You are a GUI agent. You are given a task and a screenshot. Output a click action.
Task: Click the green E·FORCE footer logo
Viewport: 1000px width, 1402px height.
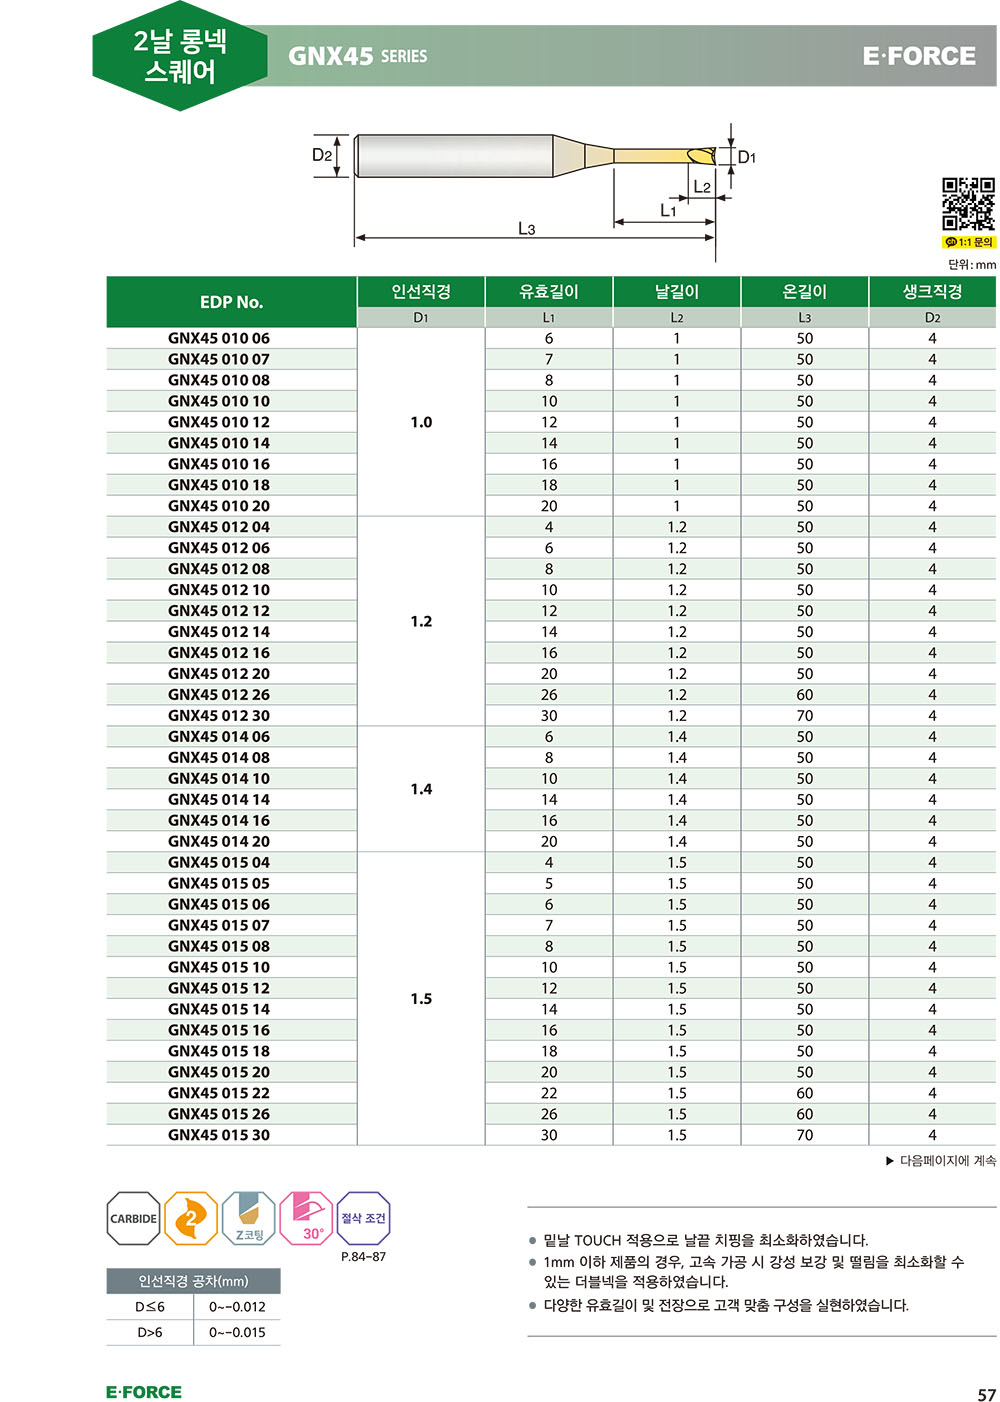pyautogui.click(x=144, y=1392)
